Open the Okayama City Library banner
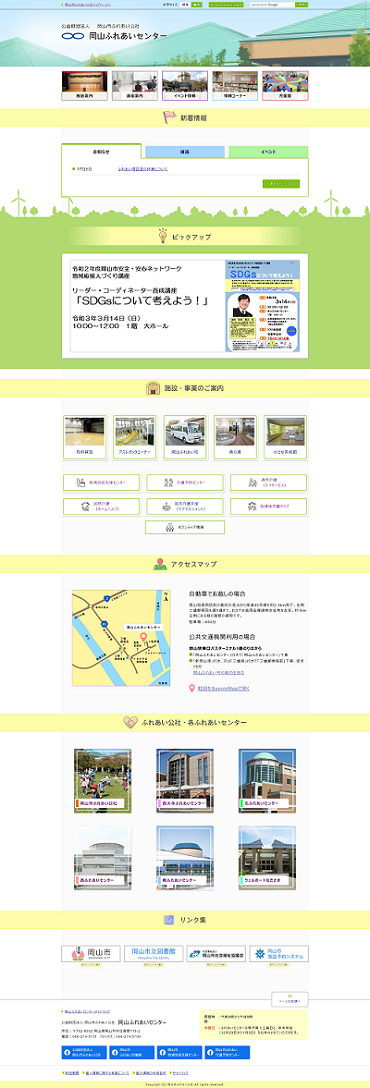The width and height of the screenshot is (370, 1088). coord(153,953)
